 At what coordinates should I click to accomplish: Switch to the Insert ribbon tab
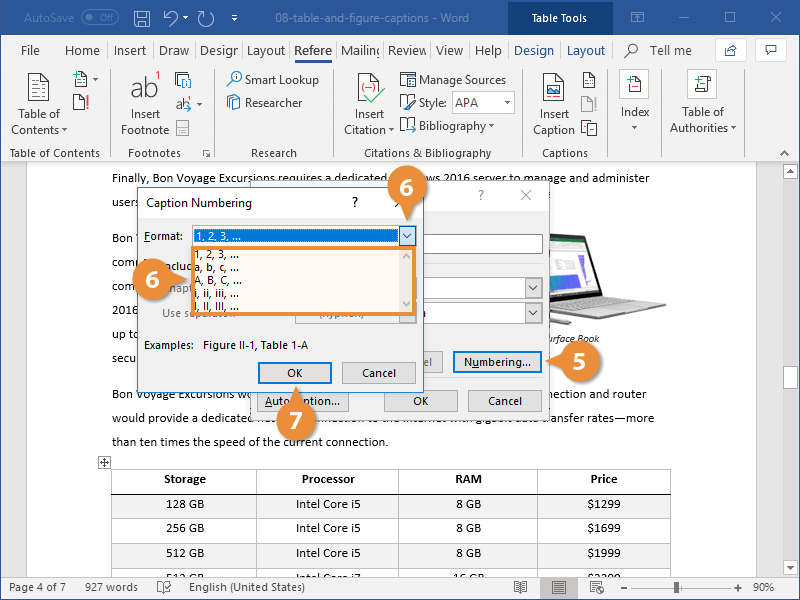tap(130, 51)
